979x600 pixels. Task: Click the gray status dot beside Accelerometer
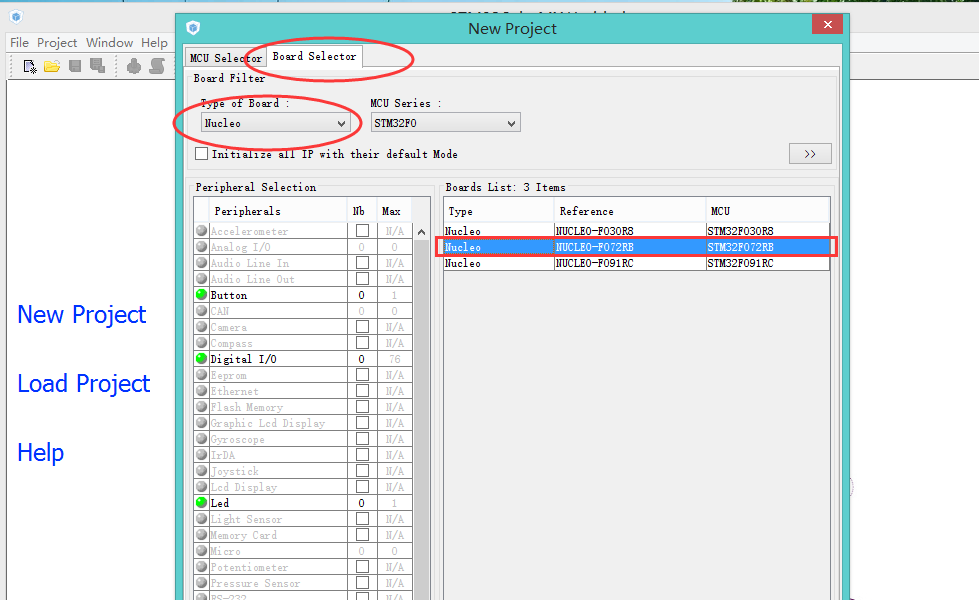point(201,230)
